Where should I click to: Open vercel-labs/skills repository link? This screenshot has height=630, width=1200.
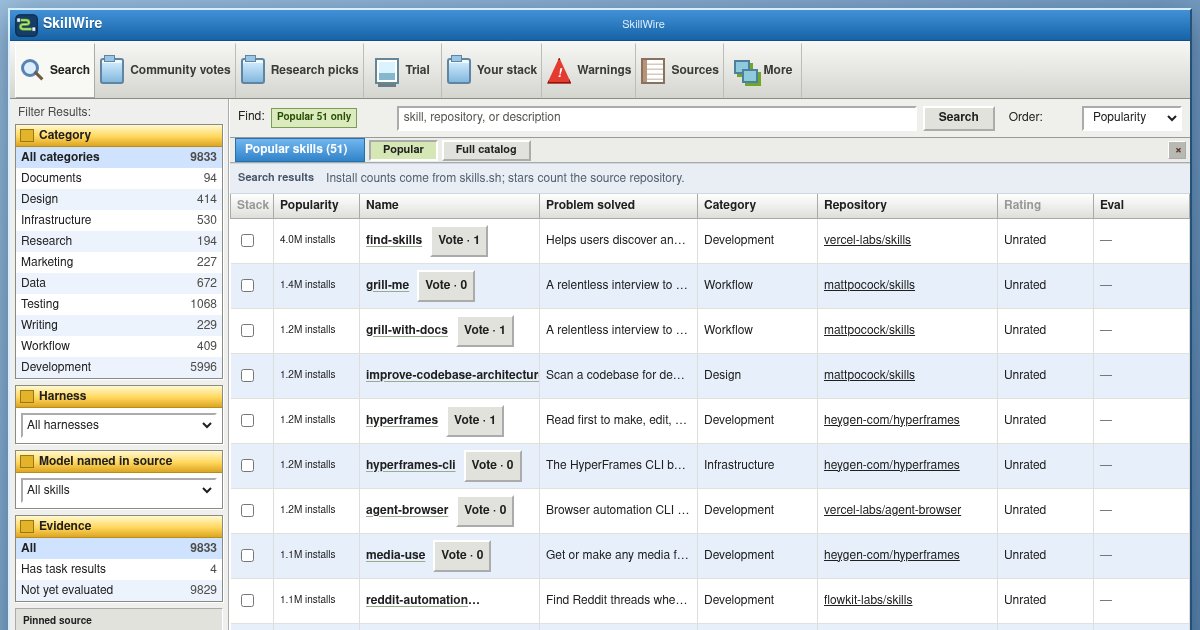(x=867, y=240)
